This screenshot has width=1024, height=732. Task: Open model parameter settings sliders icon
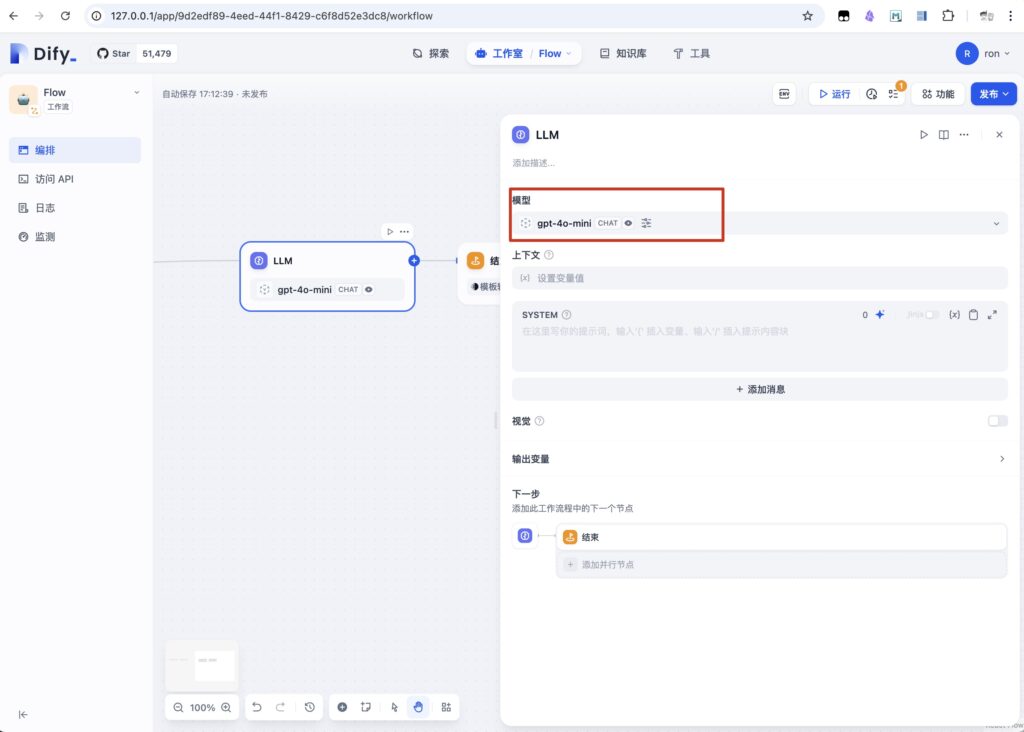tap(646, 223)
